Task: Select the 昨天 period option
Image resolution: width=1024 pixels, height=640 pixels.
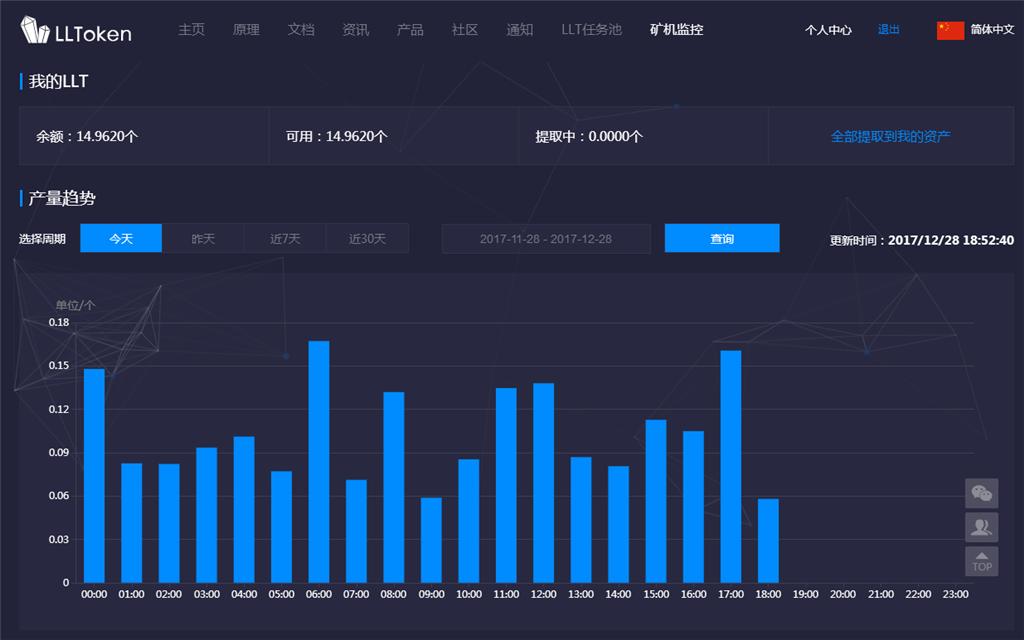Action: pos(203,238)
